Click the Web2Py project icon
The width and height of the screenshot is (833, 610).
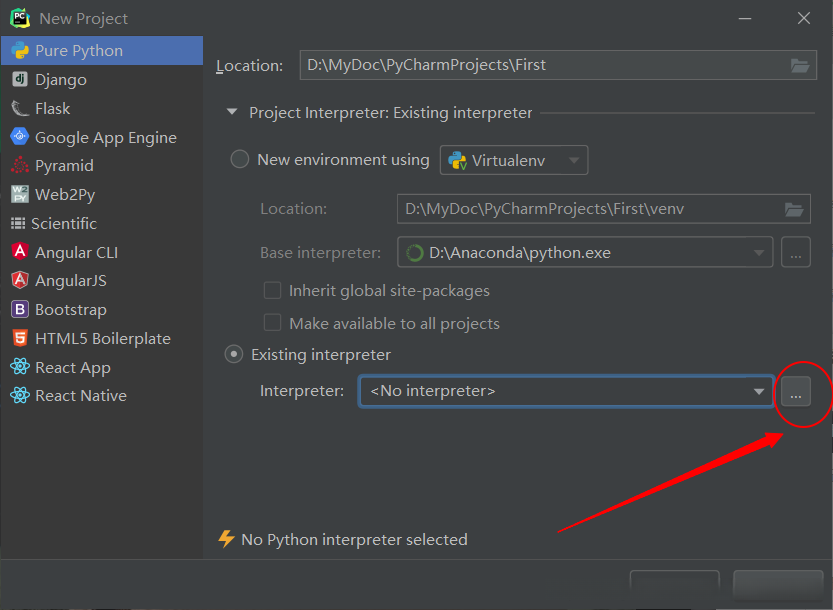coord(19,194)
